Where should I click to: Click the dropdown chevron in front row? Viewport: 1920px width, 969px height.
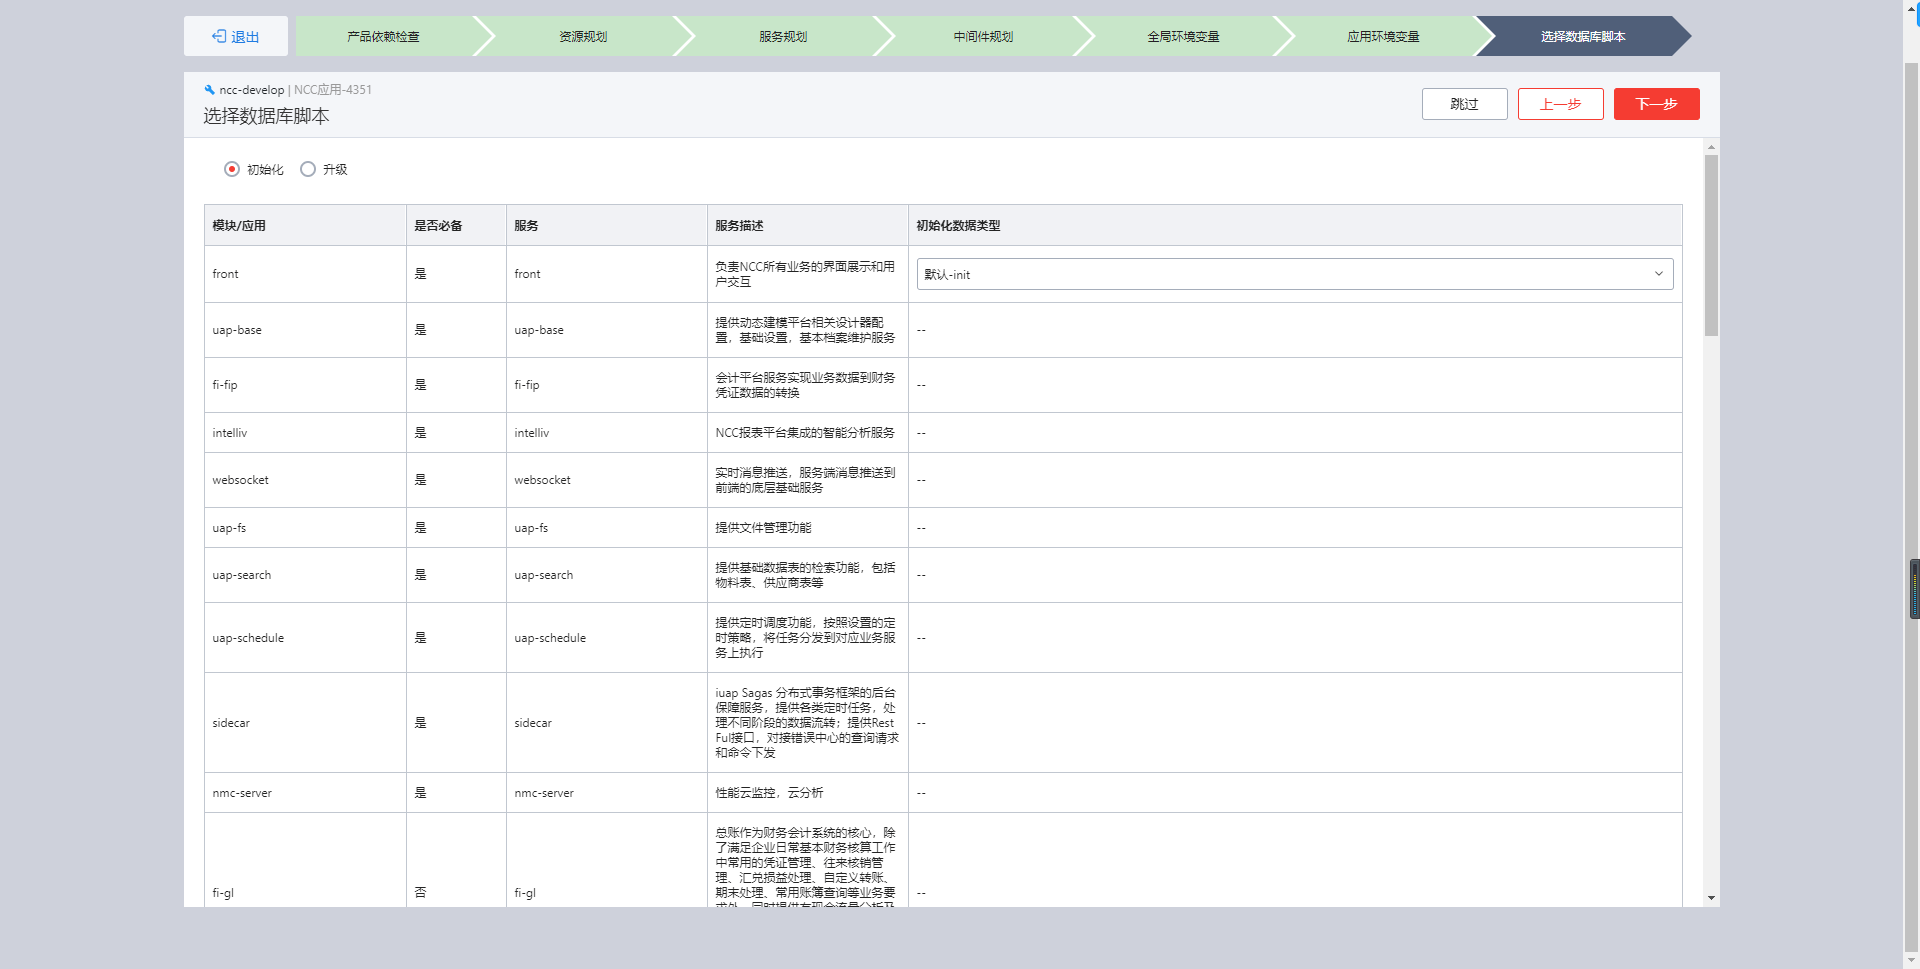(x=1658, y=274)
